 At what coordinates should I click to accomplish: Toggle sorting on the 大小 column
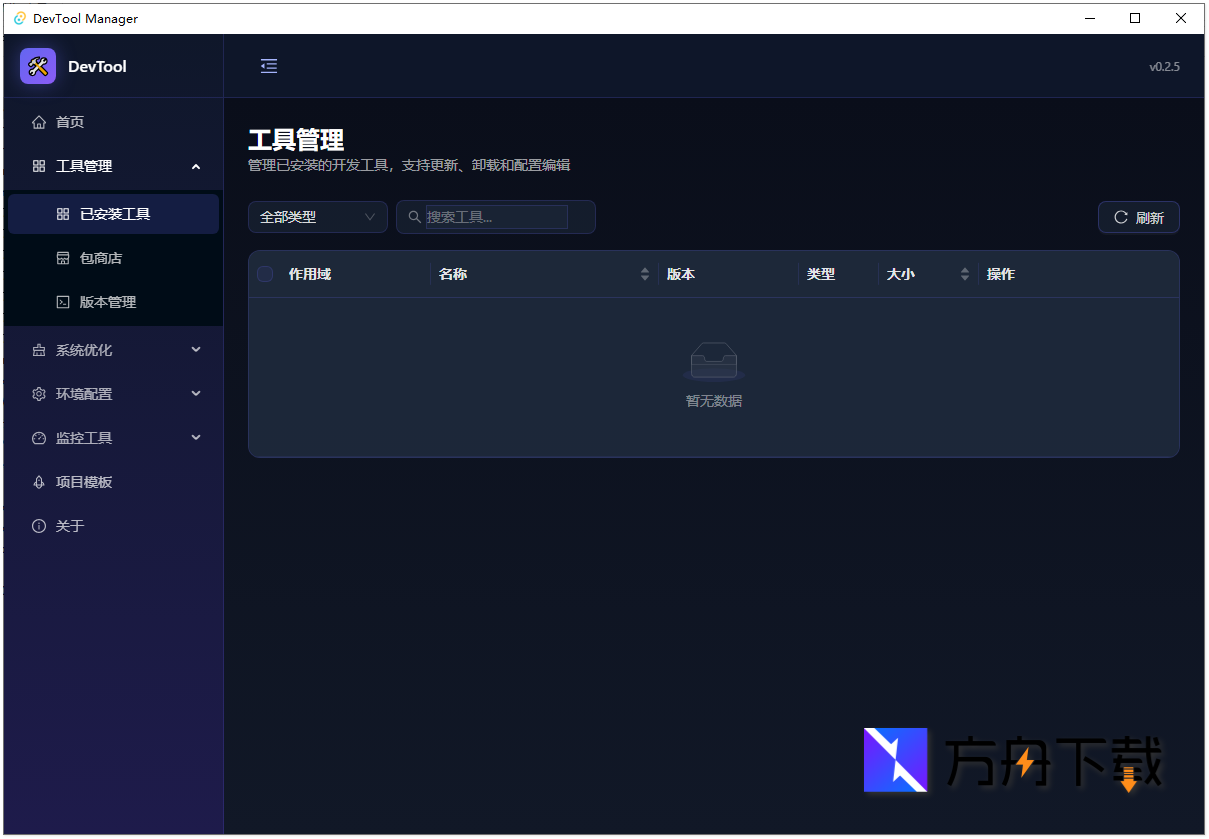coord(964,273)
